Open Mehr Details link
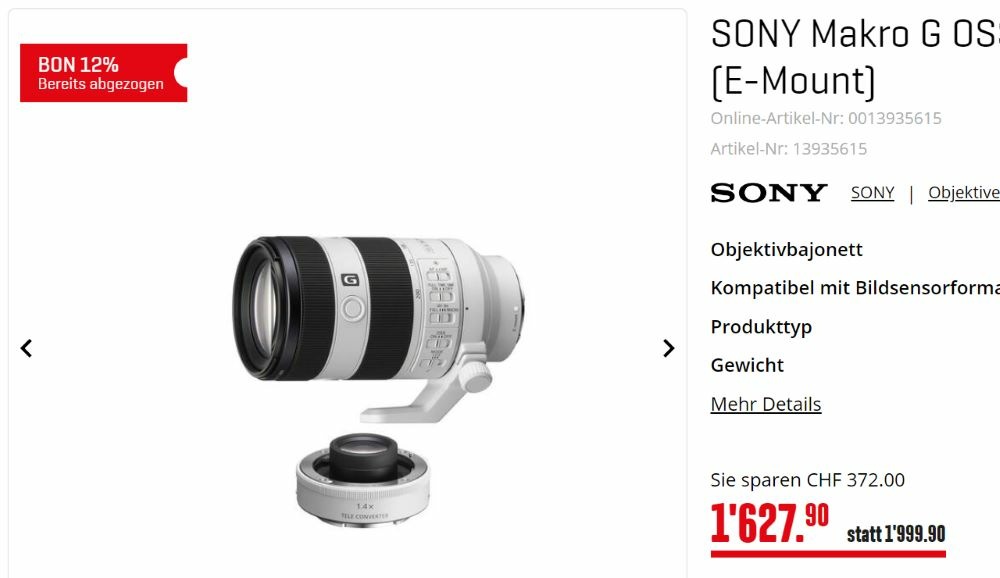 pos(766,404)
